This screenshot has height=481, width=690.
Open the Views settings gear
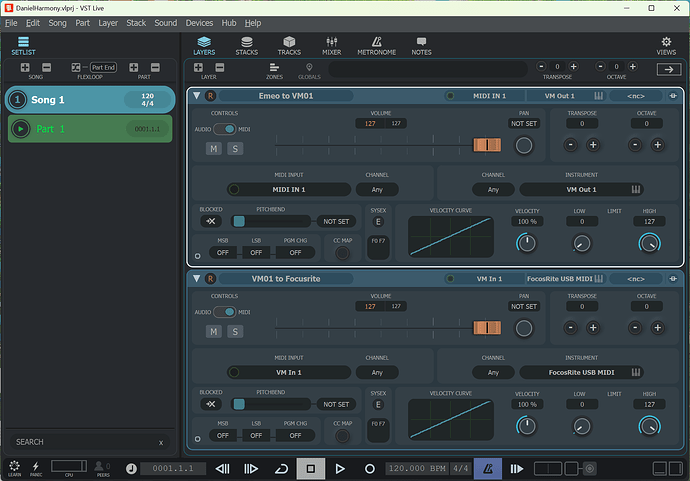[666, 46]
